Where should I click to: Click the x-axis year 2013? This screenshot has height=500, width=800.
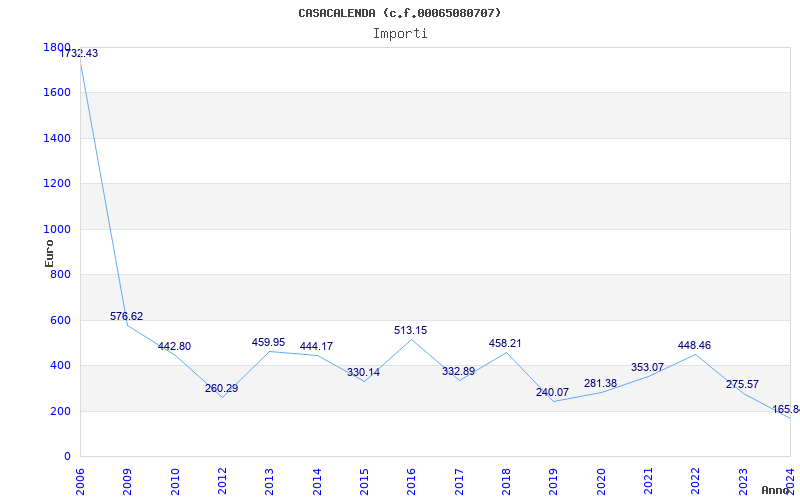pyautogui.click(x=269, y=482)
